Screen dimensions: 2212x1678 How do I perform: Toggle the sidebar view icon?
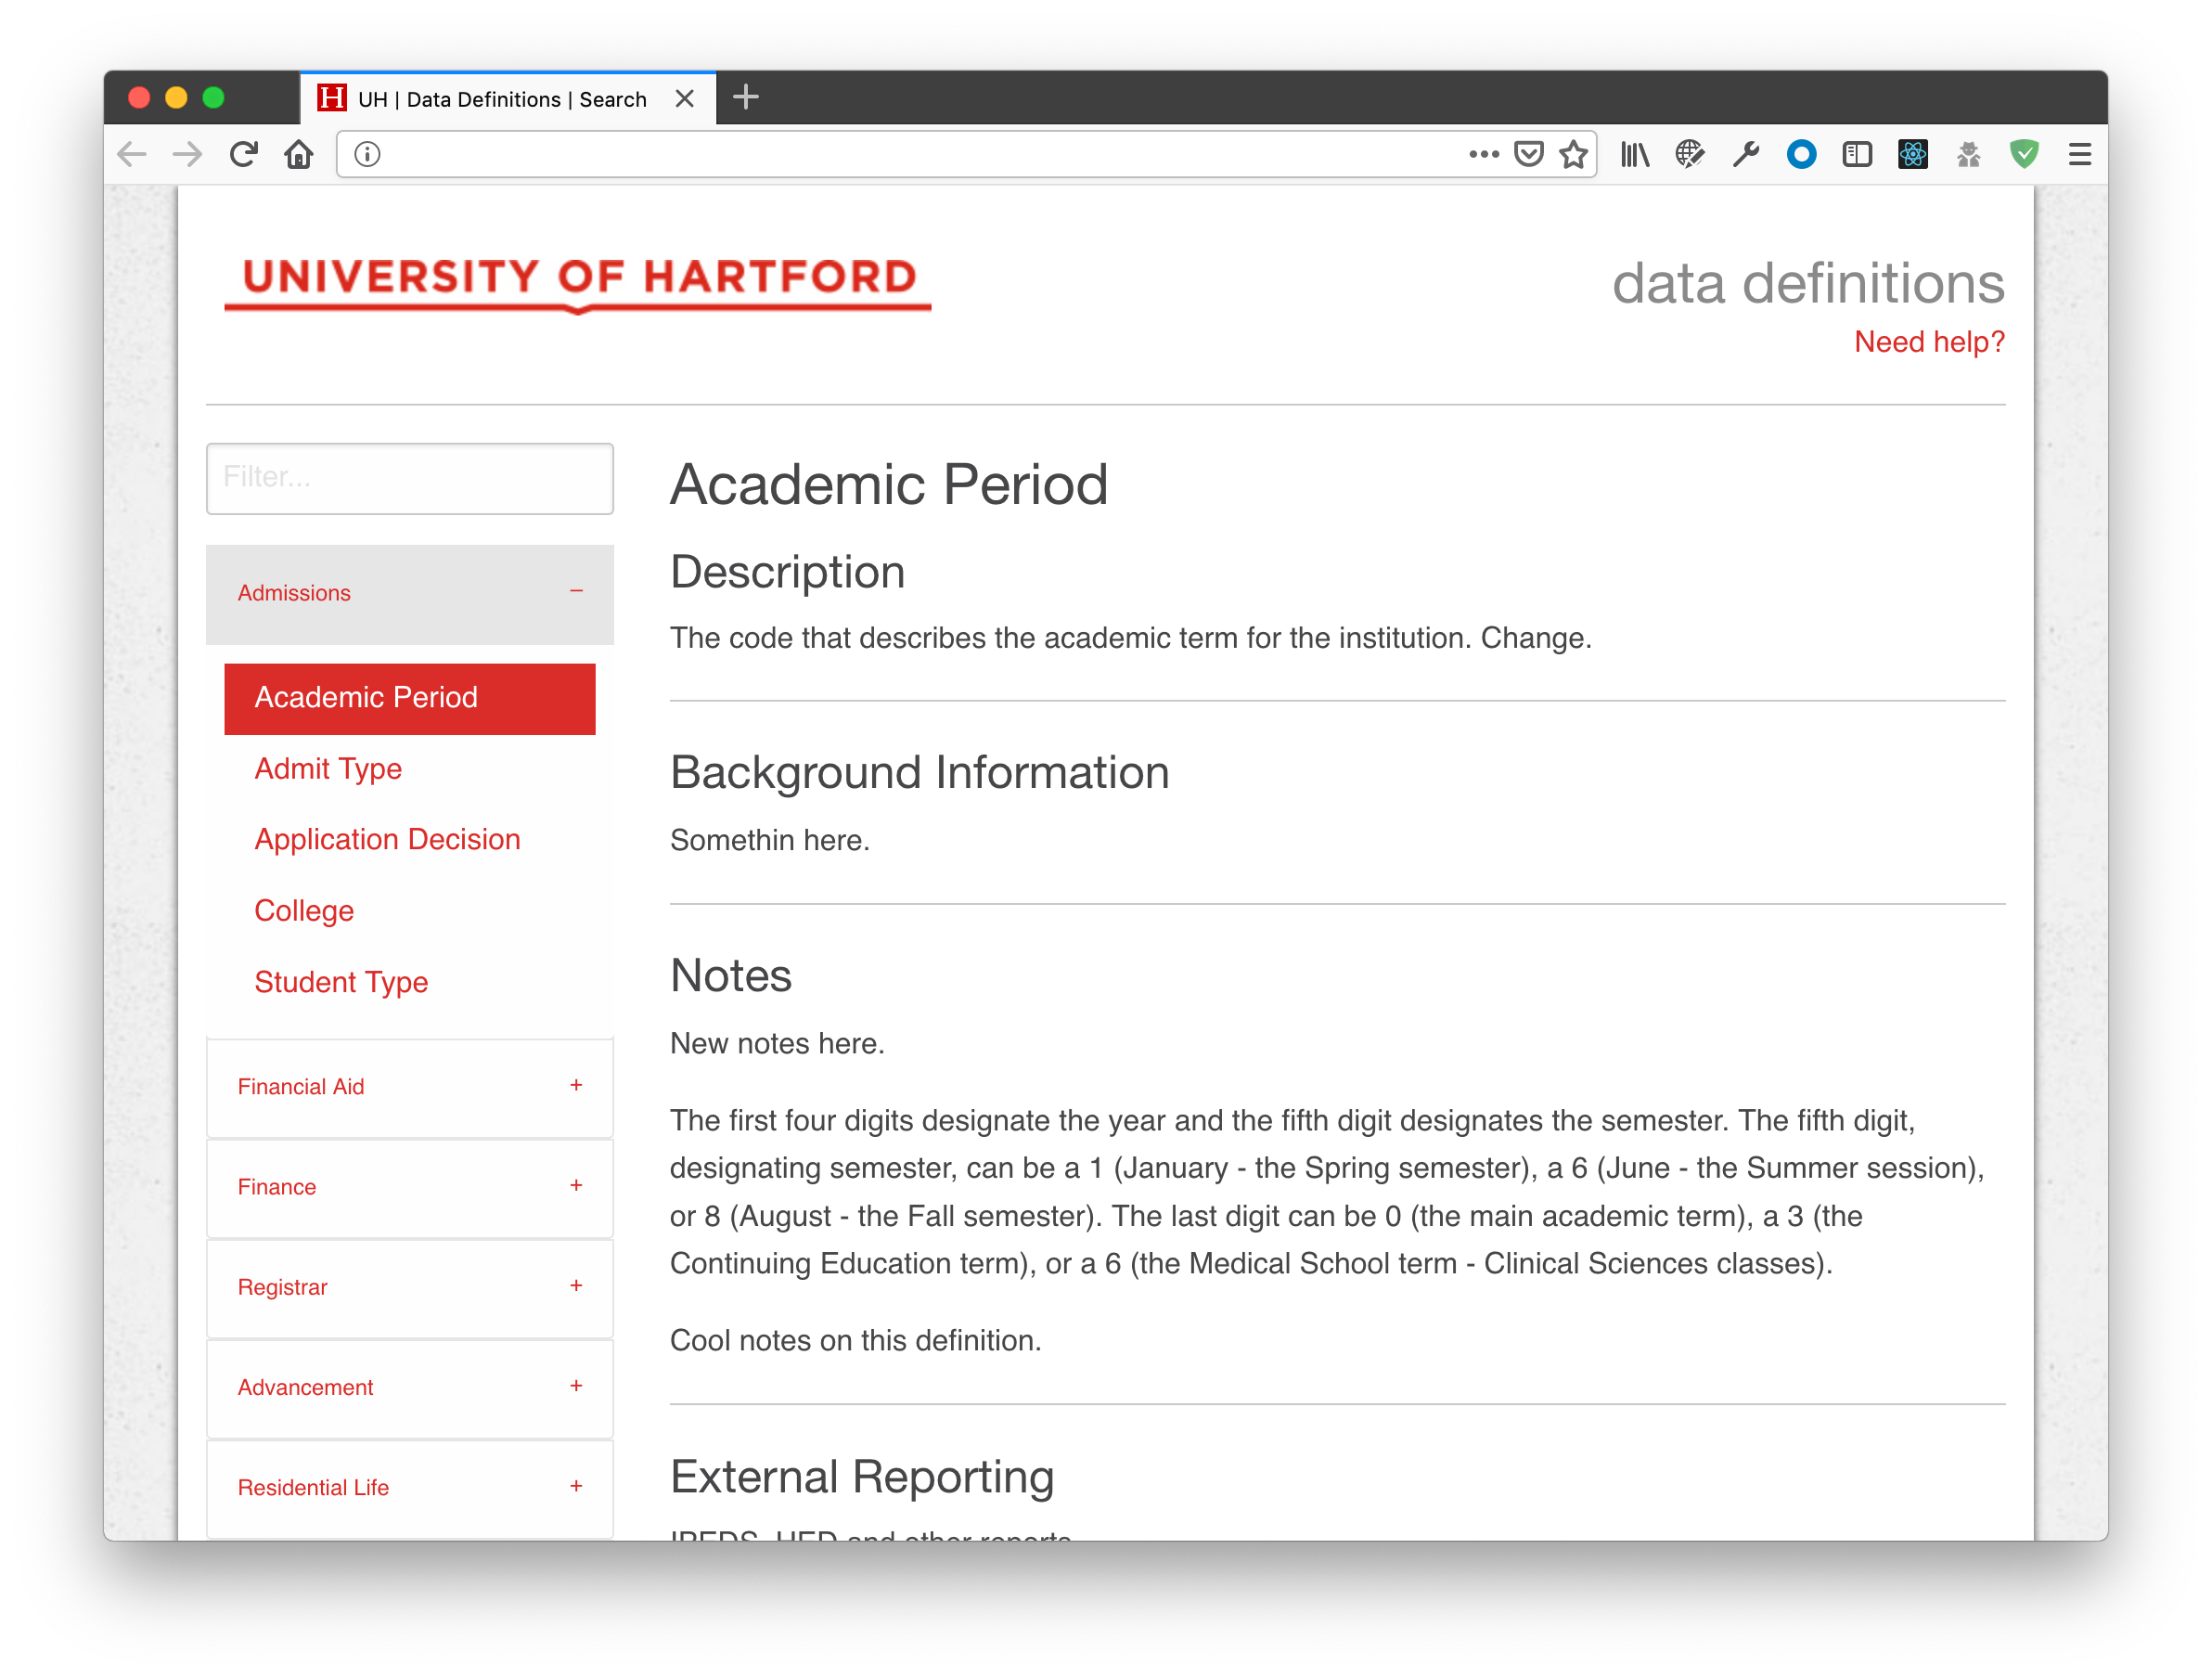1857,155
